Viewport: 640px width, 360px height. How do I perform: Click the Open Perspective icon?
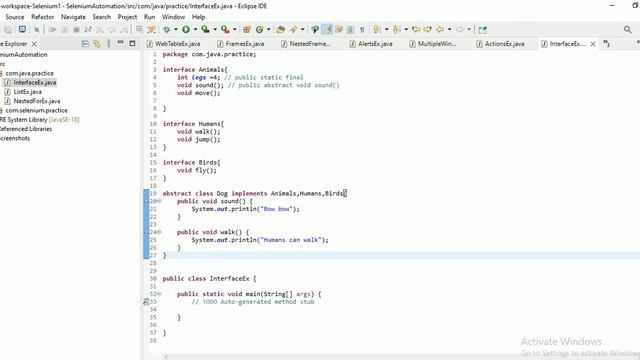tap(482, 29)
